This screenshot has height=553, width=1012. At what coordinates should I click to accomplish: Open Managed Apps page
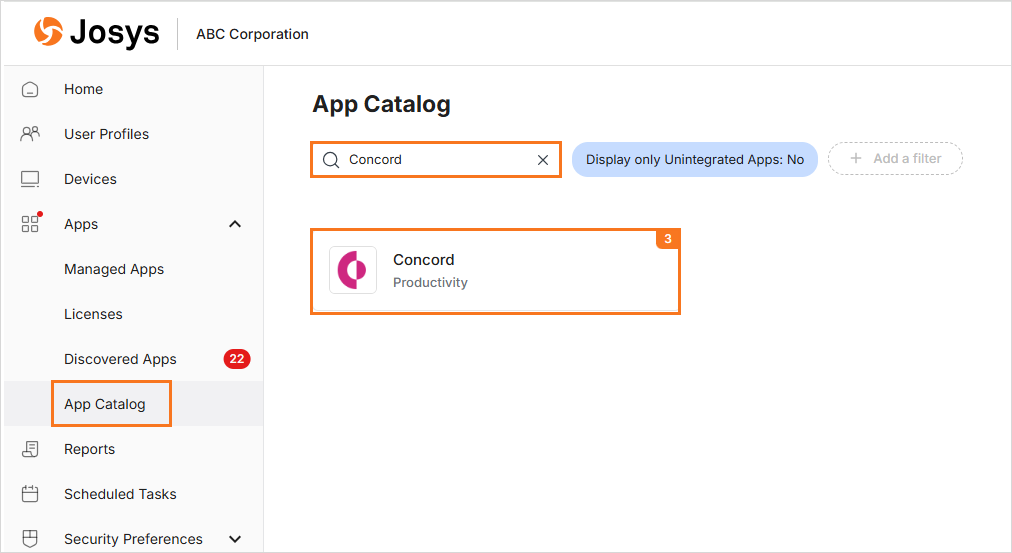click(114, 269)
